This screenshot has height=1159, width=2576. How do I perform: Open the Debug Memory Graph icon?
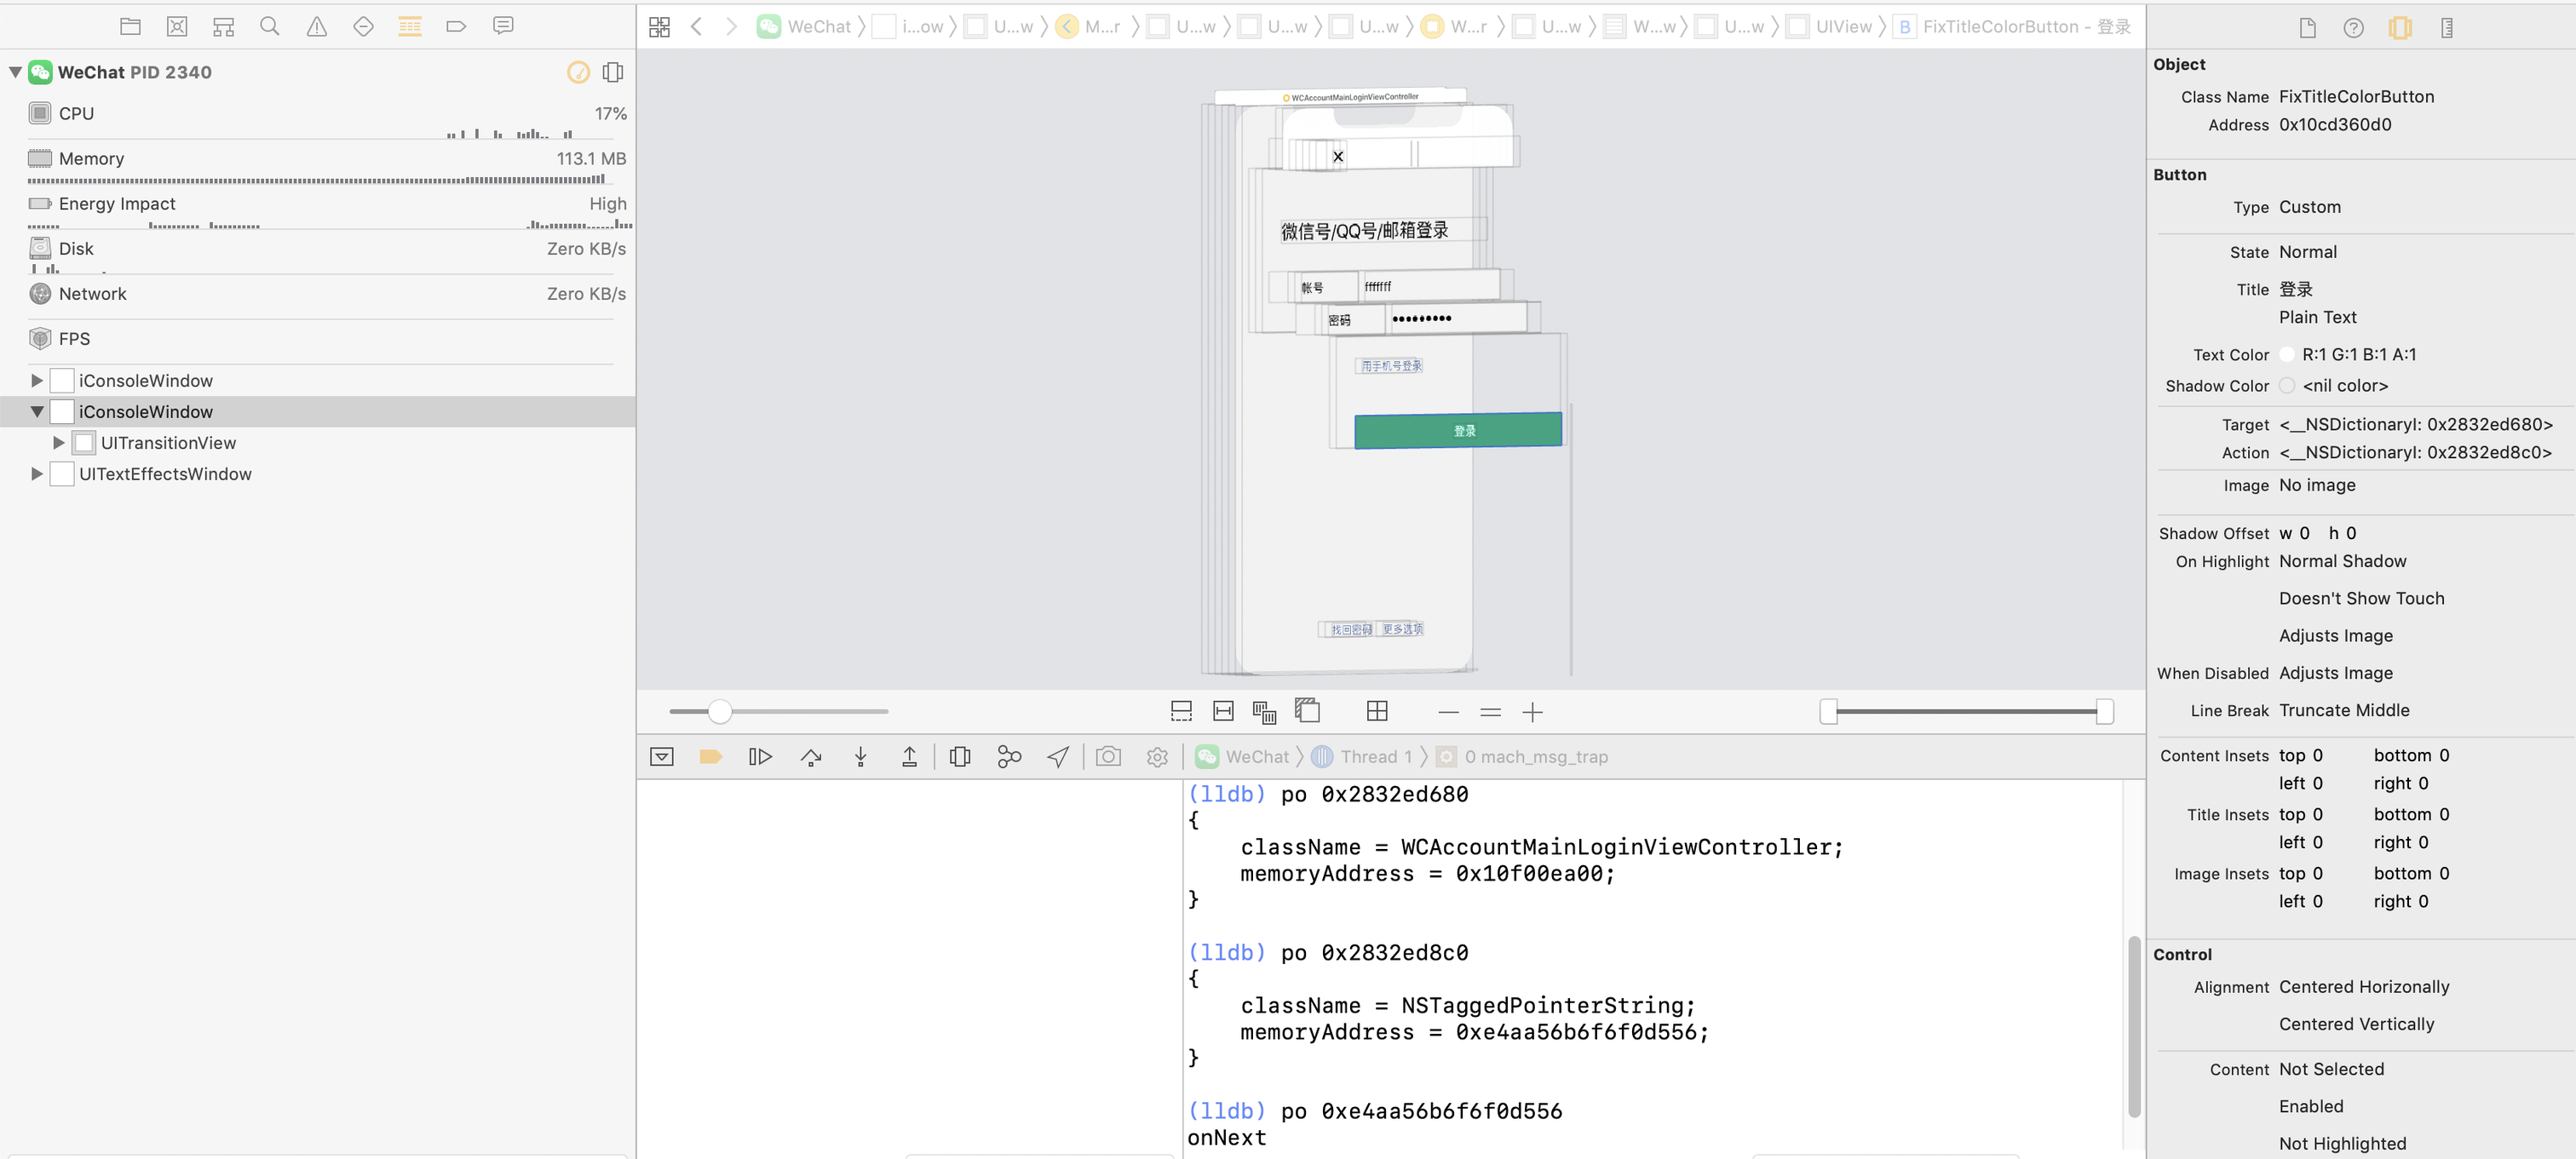[1009, 757]
